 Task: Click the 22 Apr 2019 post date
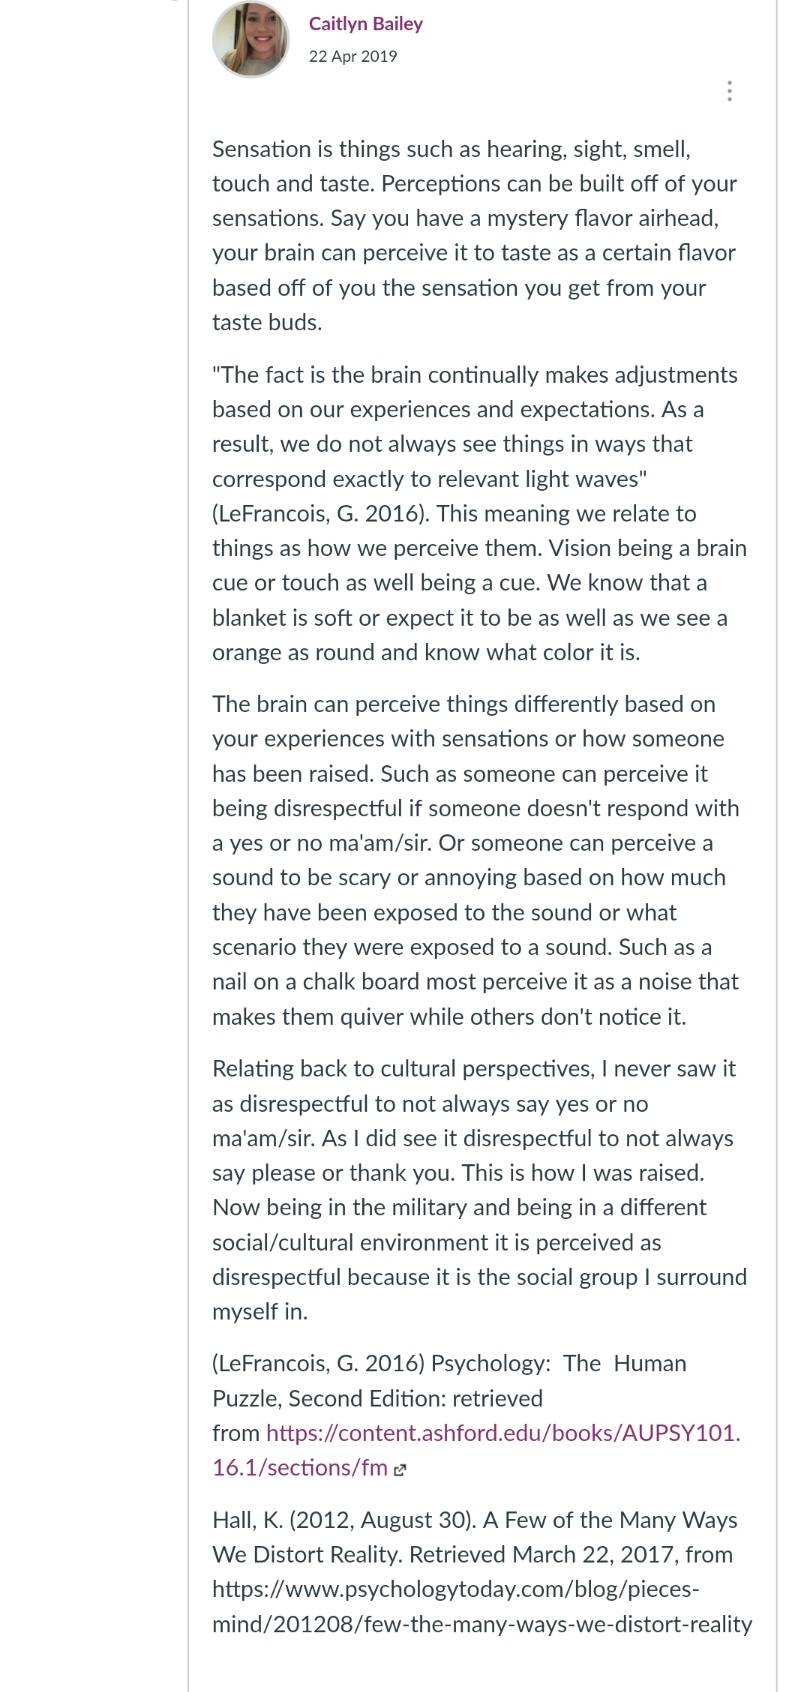[x=353, y=56]
